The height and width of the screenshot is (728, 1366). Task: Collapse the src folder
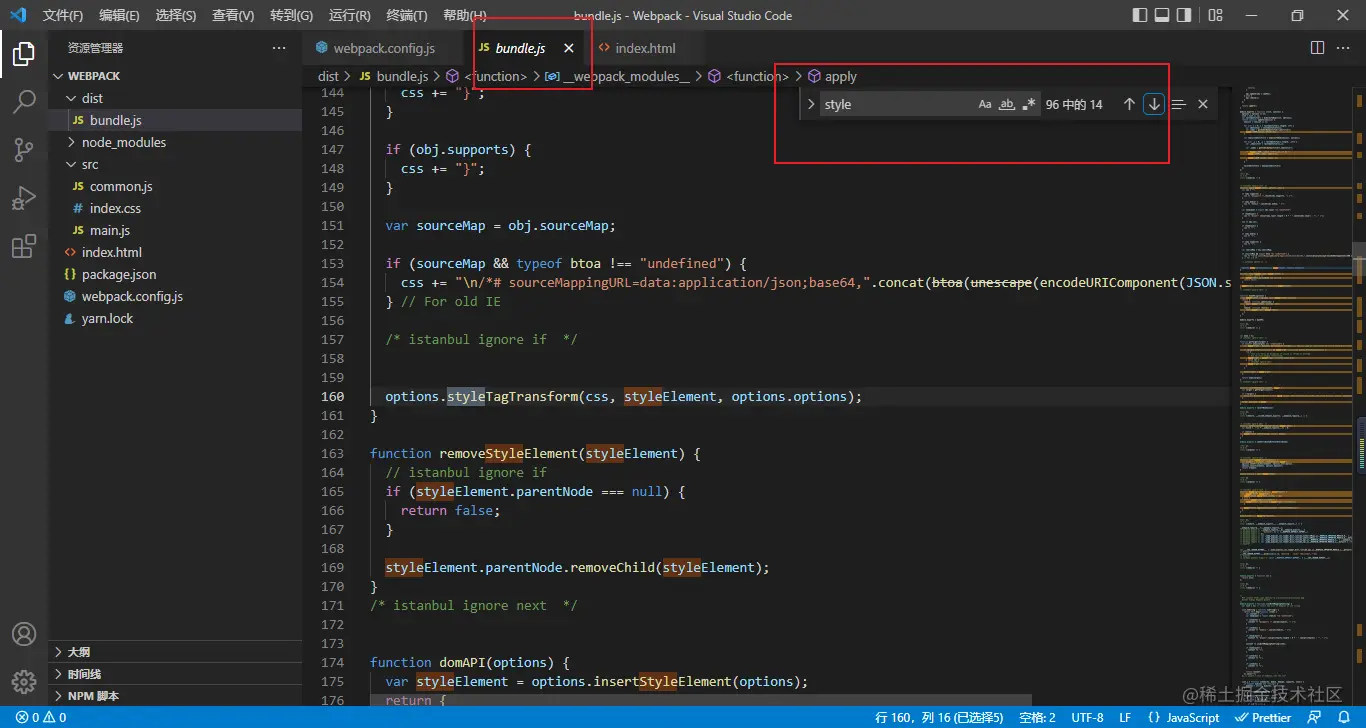175,164
